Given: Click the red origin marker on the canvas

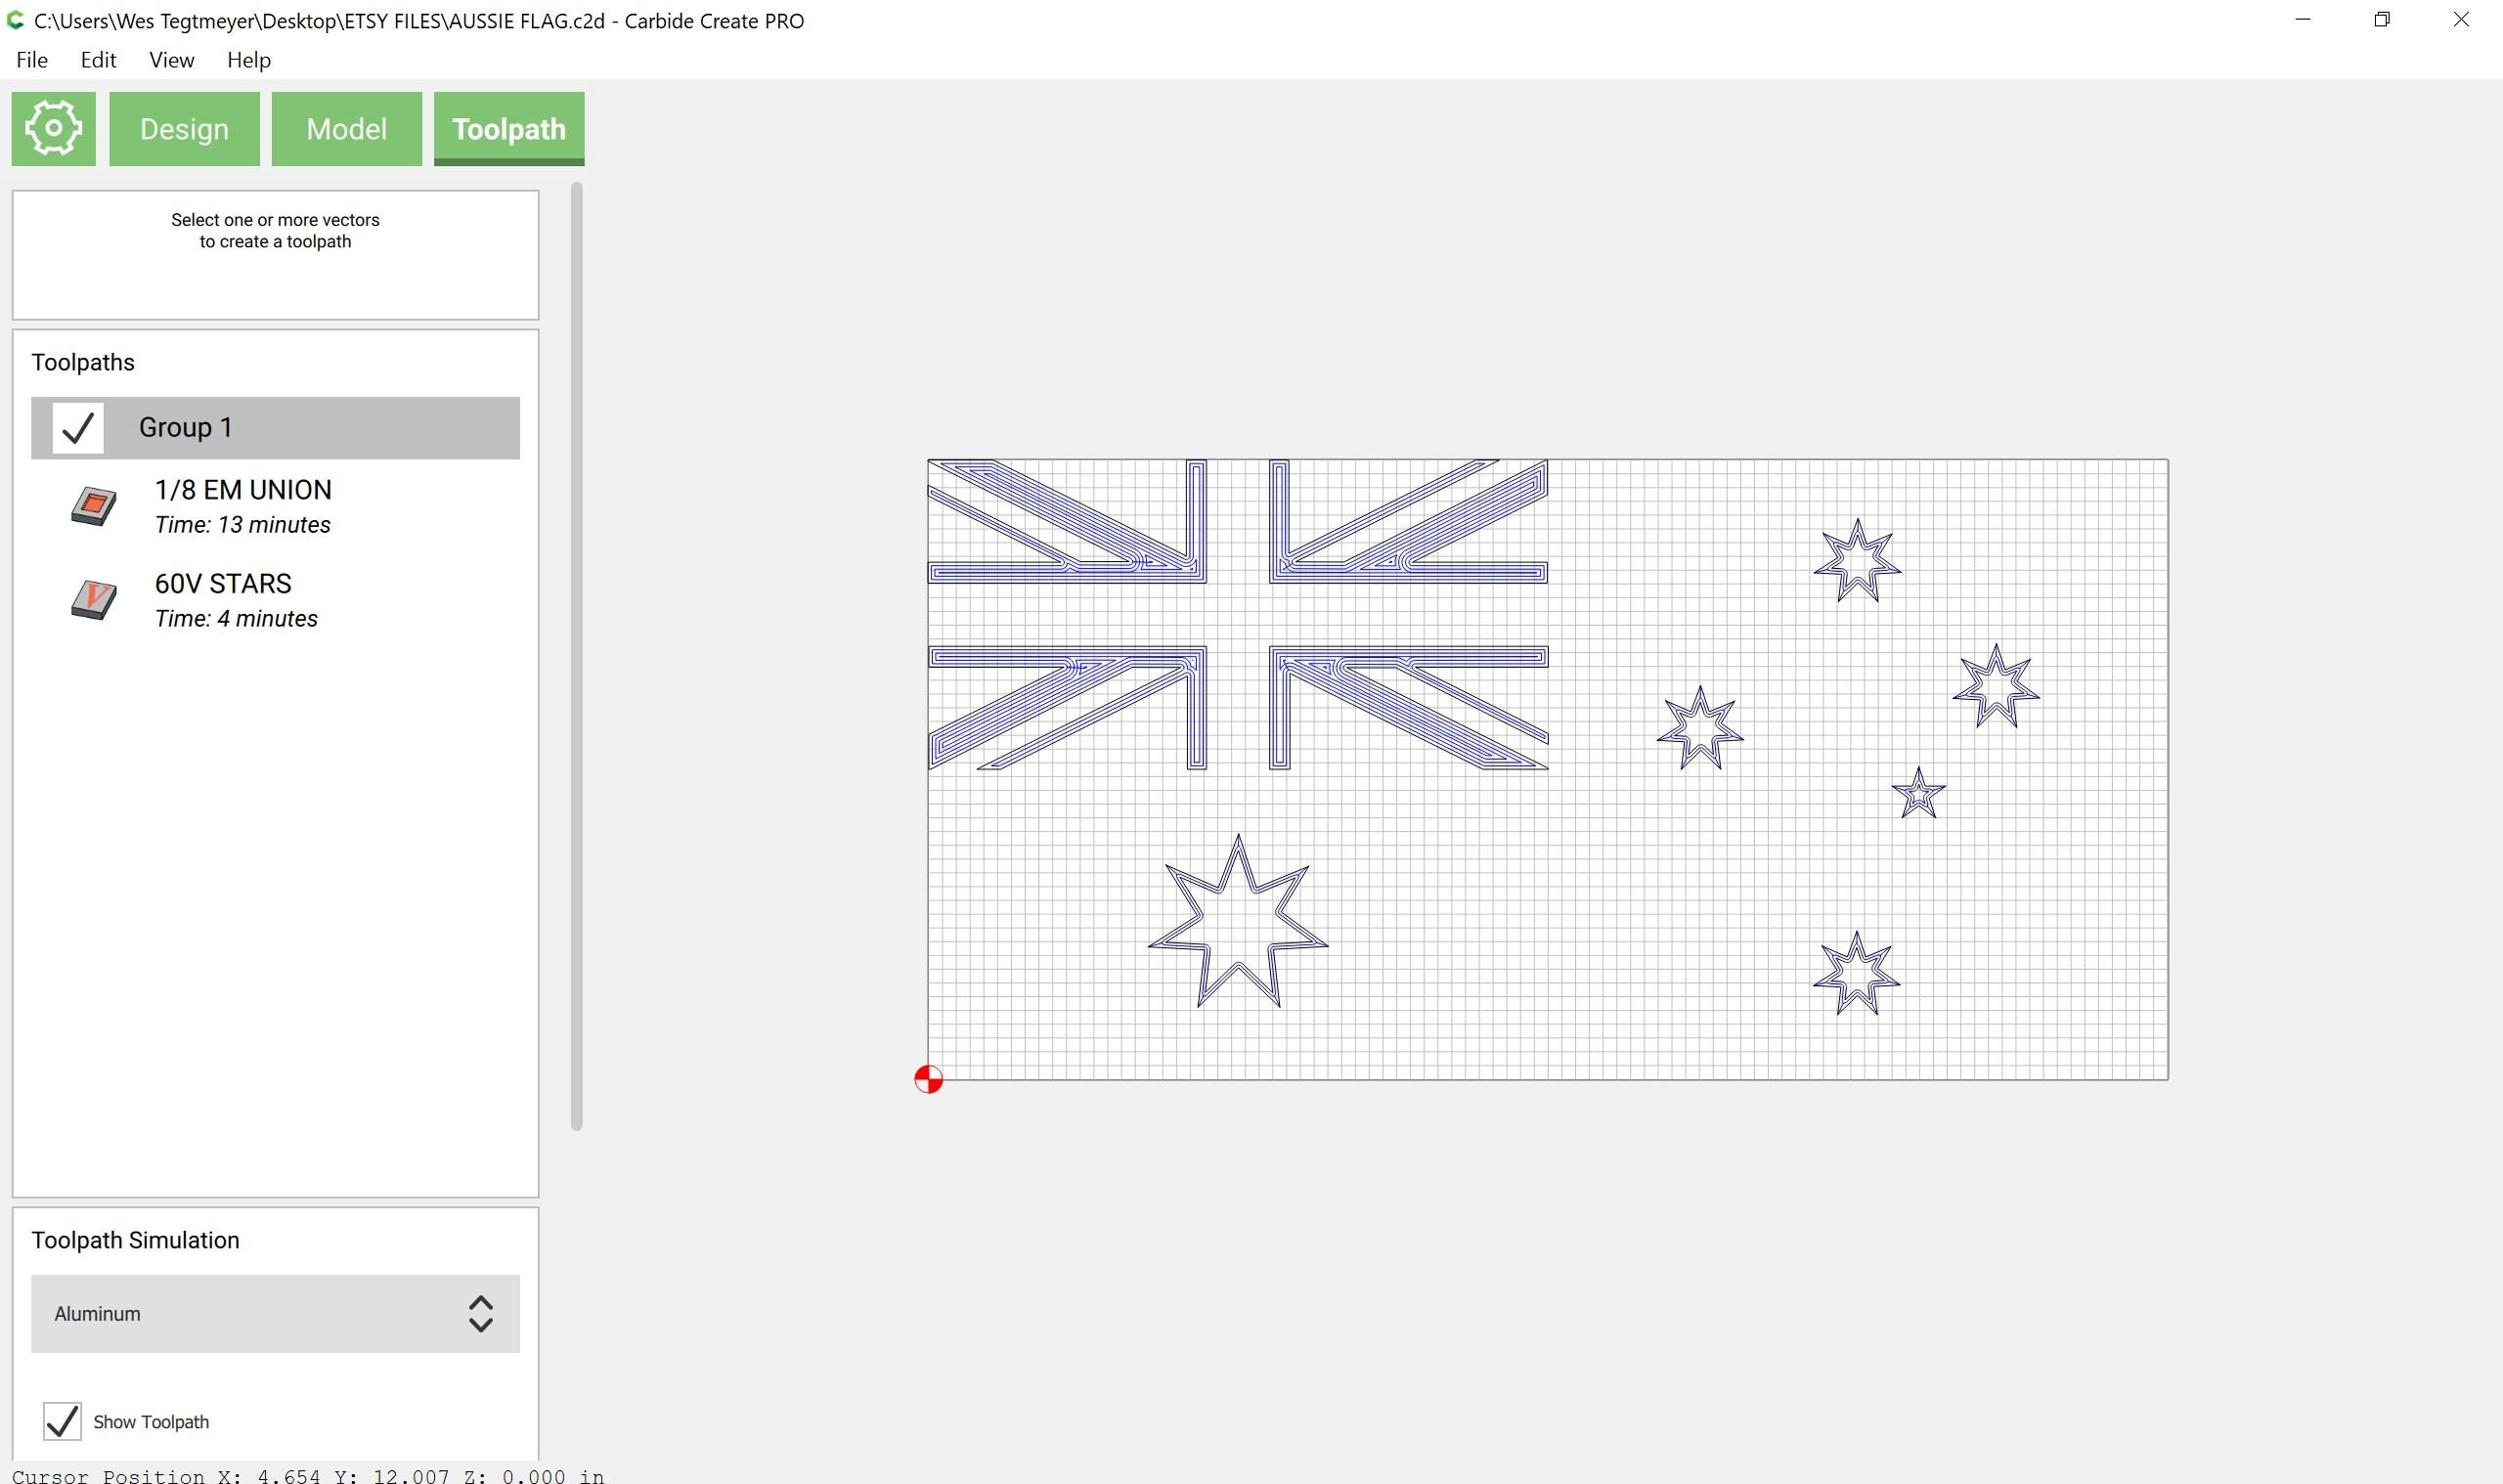Looking at the screenshot, I should pos(928,1079).
